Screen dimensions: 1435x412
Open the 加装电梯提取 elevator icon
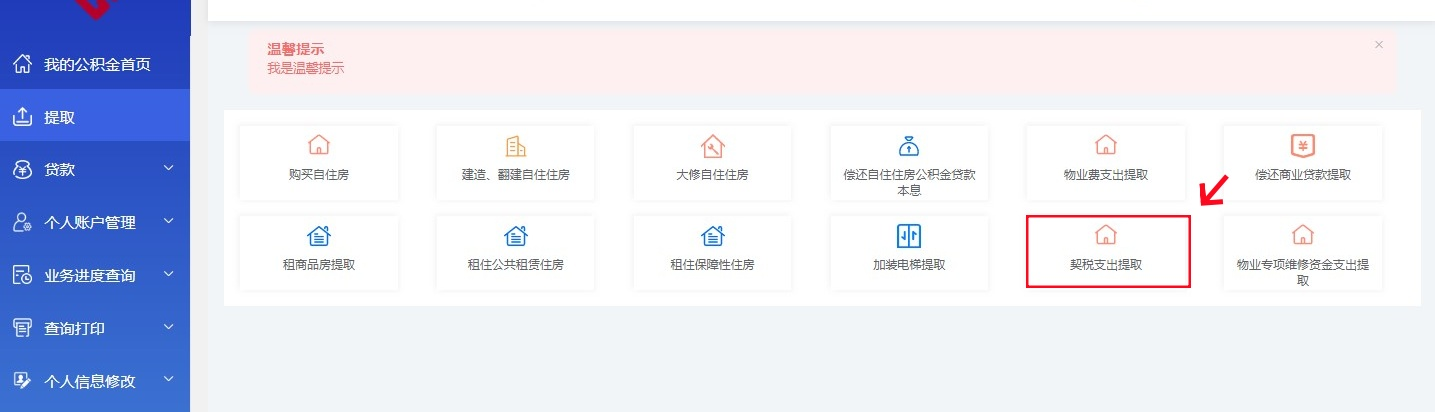tap(909, 236)
